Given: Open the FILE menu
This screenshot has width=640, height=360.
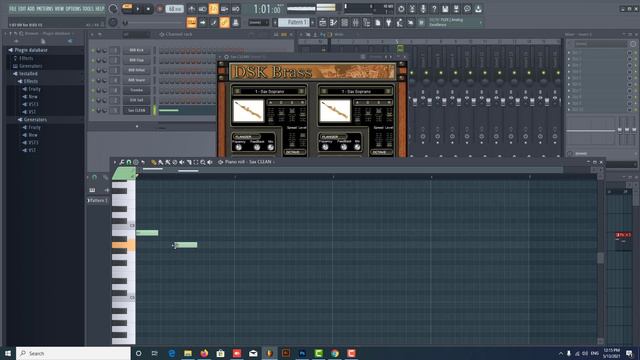Looking at the screenshot, I should click(x=13, y=9).
